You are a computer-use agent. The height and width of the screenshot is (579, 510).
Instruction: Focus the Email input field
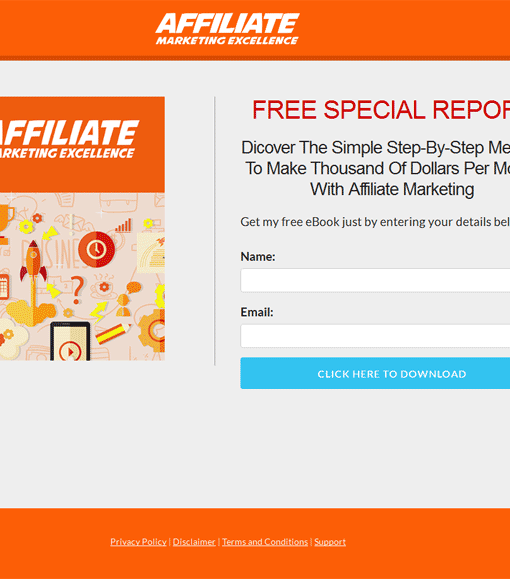point(375,336)
